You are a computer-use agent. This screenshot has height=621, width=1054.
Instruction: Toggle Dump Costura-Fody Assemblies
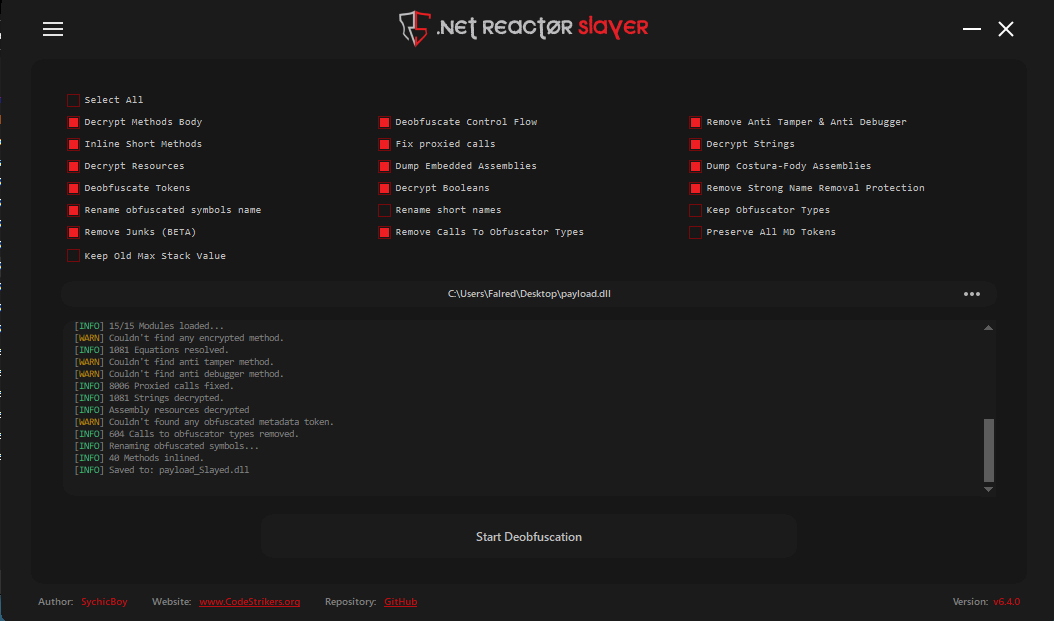coord(695,165)
